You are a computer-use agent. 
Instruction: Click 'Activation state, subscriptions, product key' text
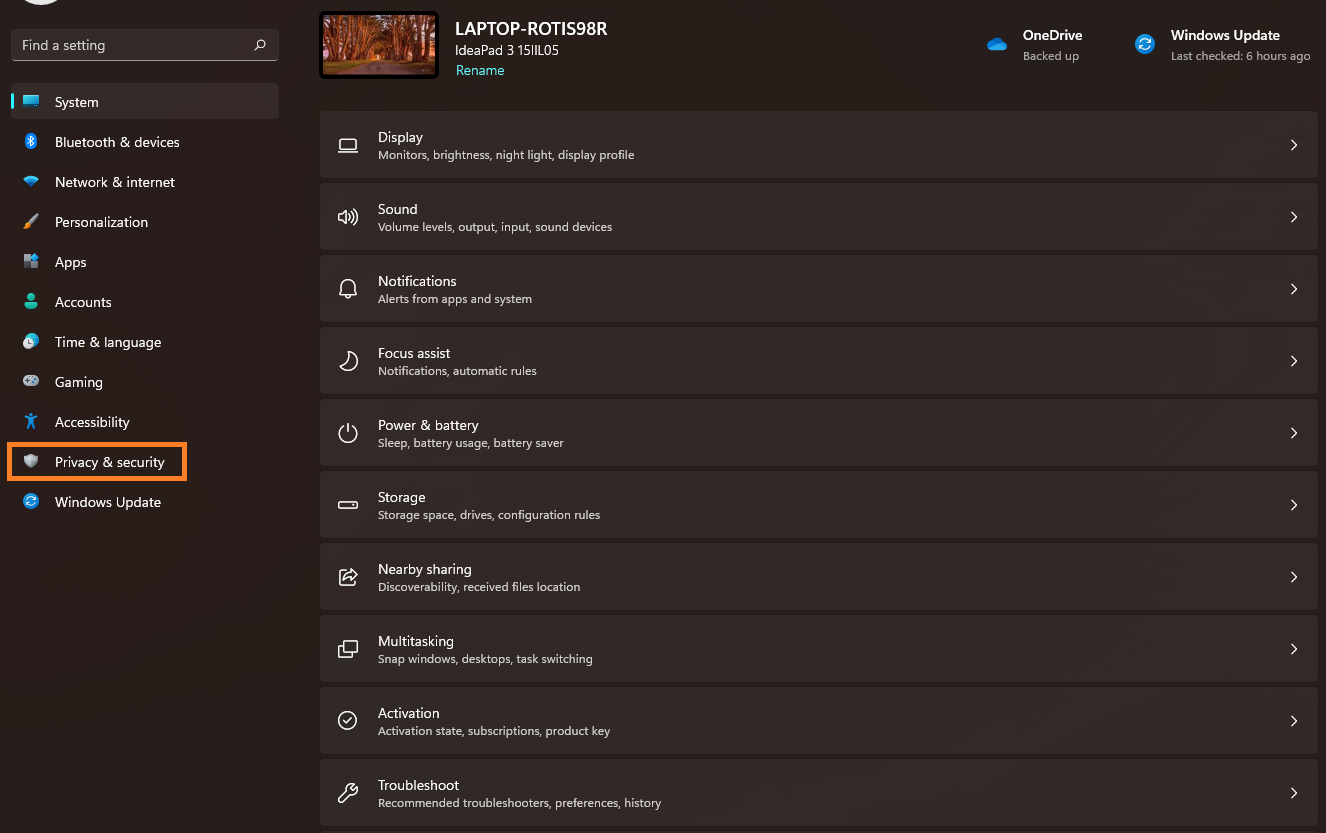pyautogui.click(x=494, y=731)
